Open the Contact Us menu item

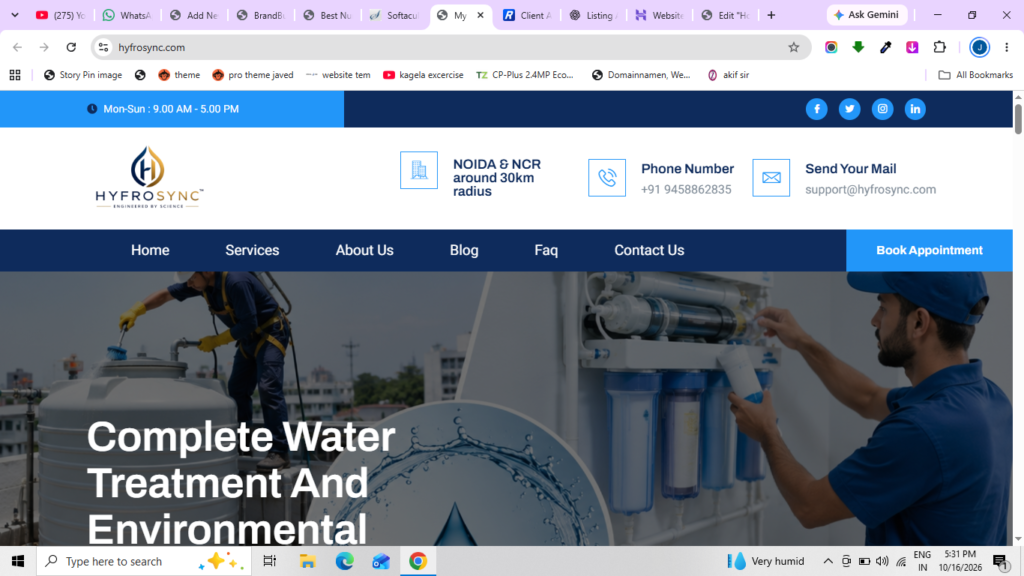coord(649,250)
